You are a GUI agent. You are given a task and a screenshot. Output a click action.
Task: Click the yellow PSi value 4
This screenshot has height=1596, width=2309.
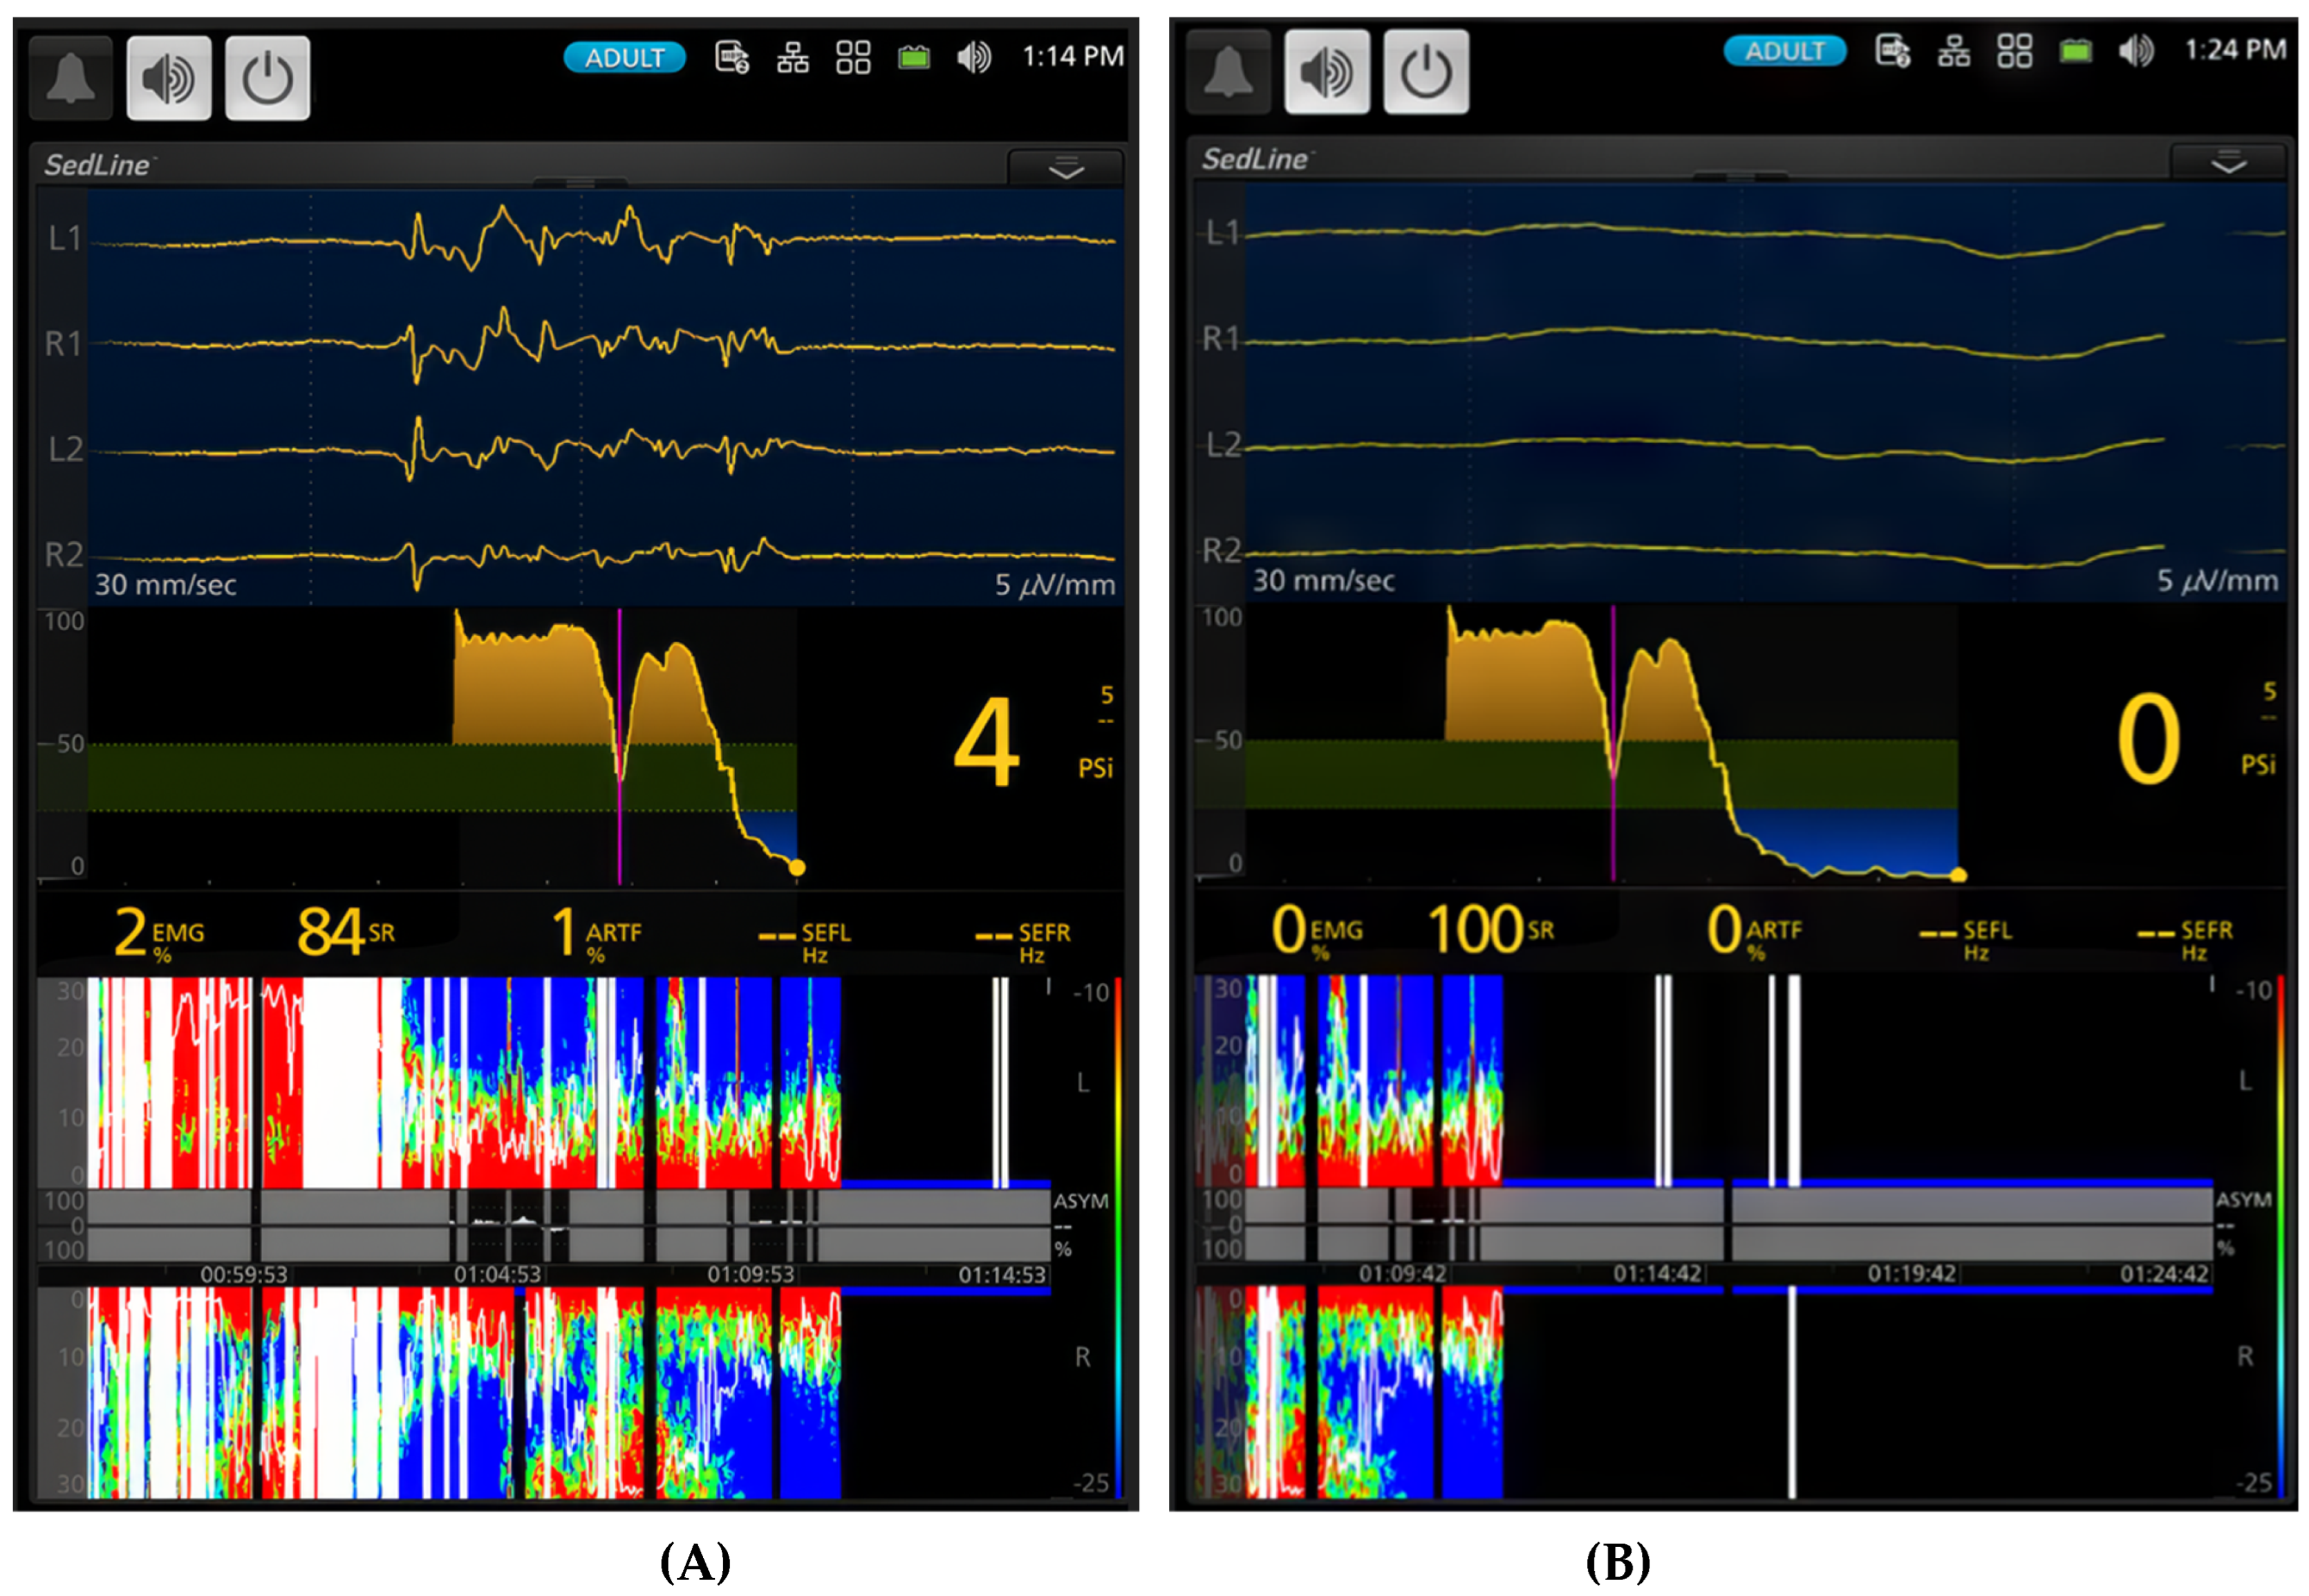[986, 743]
